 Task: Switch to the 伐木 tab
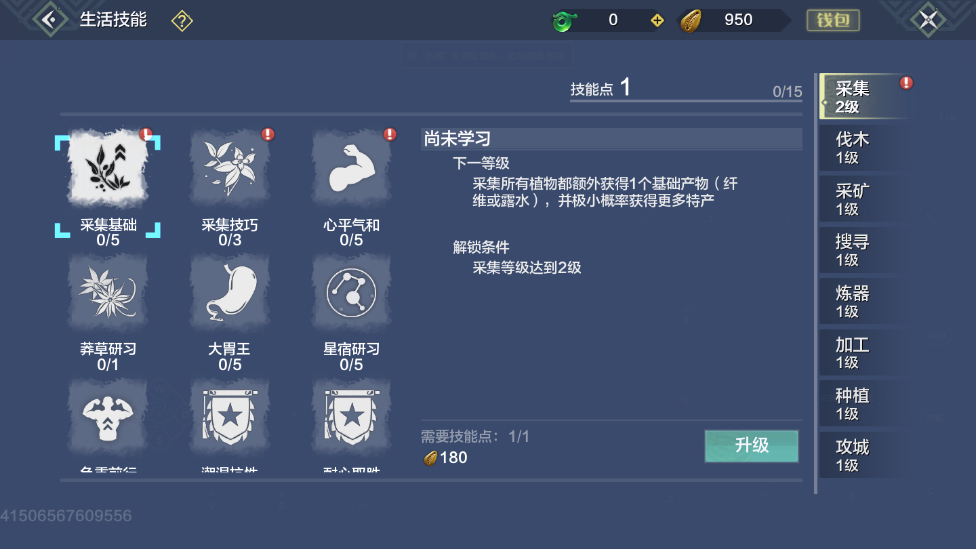860,148
